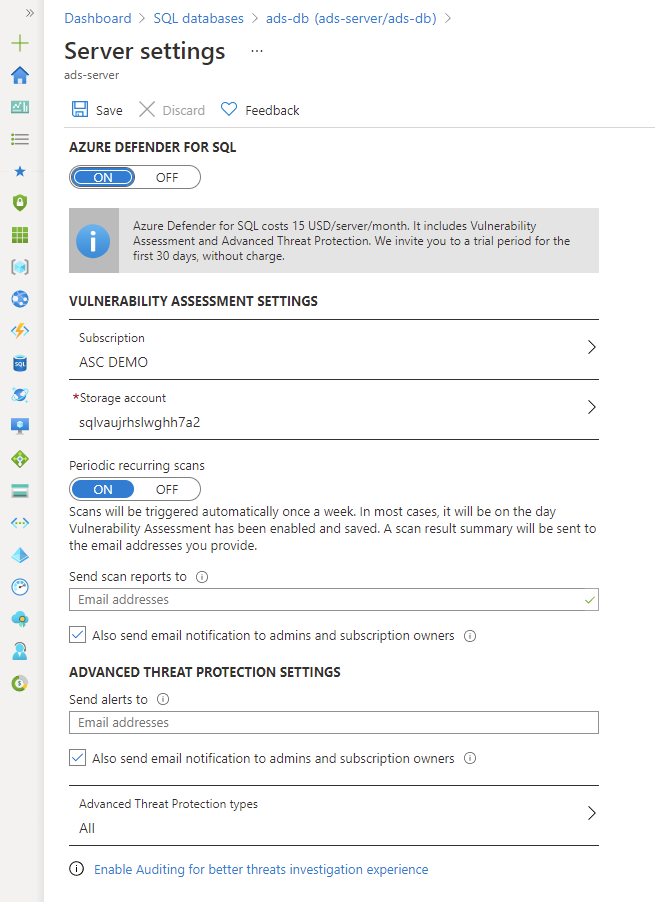Click info icon beside Send alerts to
This screenshot has height=902, width=655.
click(x=163, y=700)
